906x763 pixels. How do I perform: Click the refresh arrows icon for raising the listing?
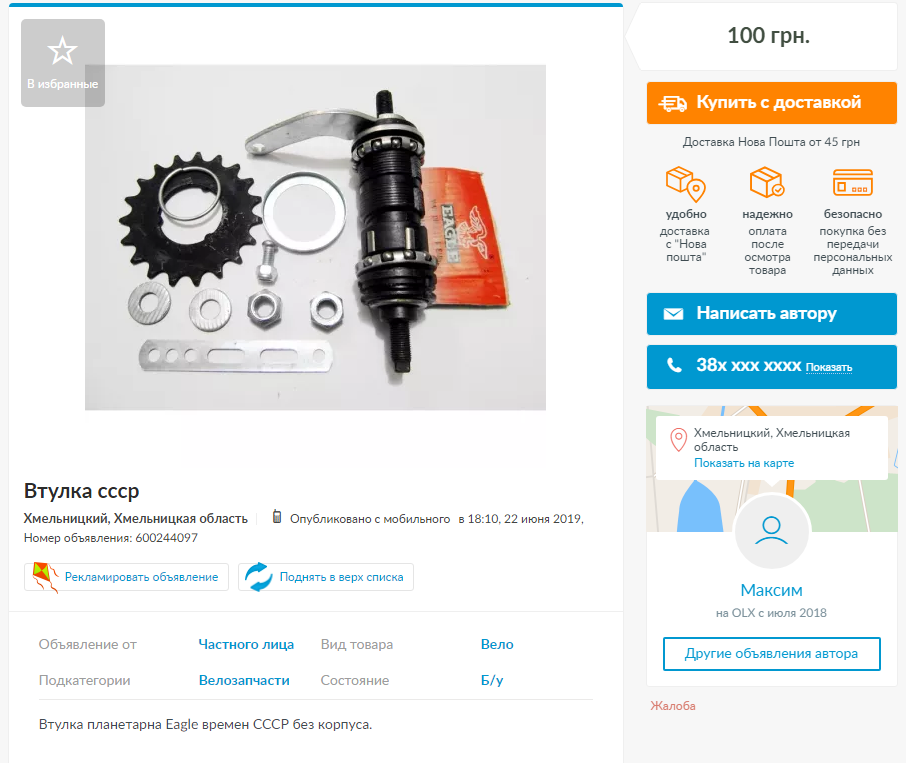258,577
